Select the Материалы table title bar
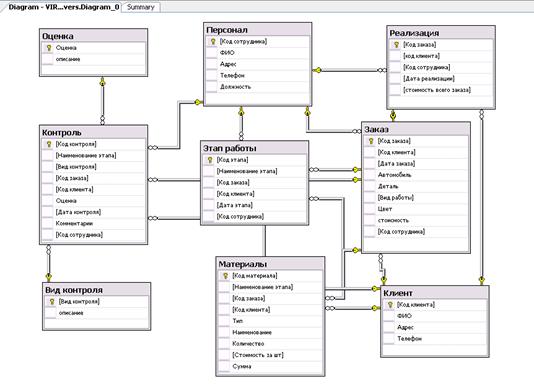This screenshot has height=386, width=534. pos(270,264)
